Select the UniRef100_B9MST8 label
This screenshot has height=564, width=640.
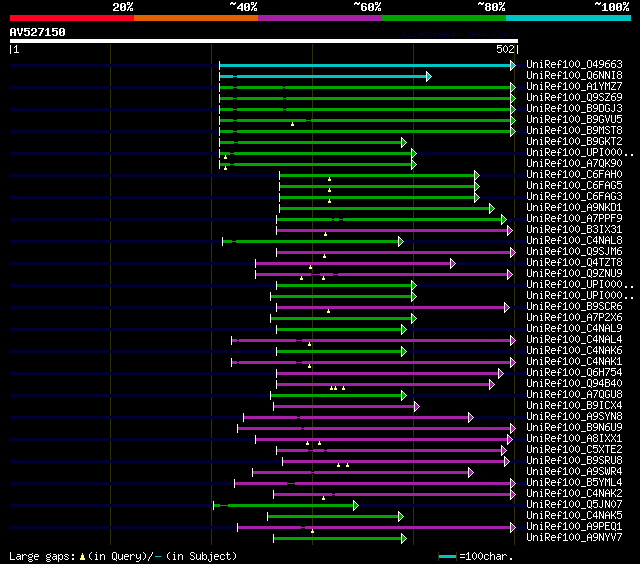[574, 131]
